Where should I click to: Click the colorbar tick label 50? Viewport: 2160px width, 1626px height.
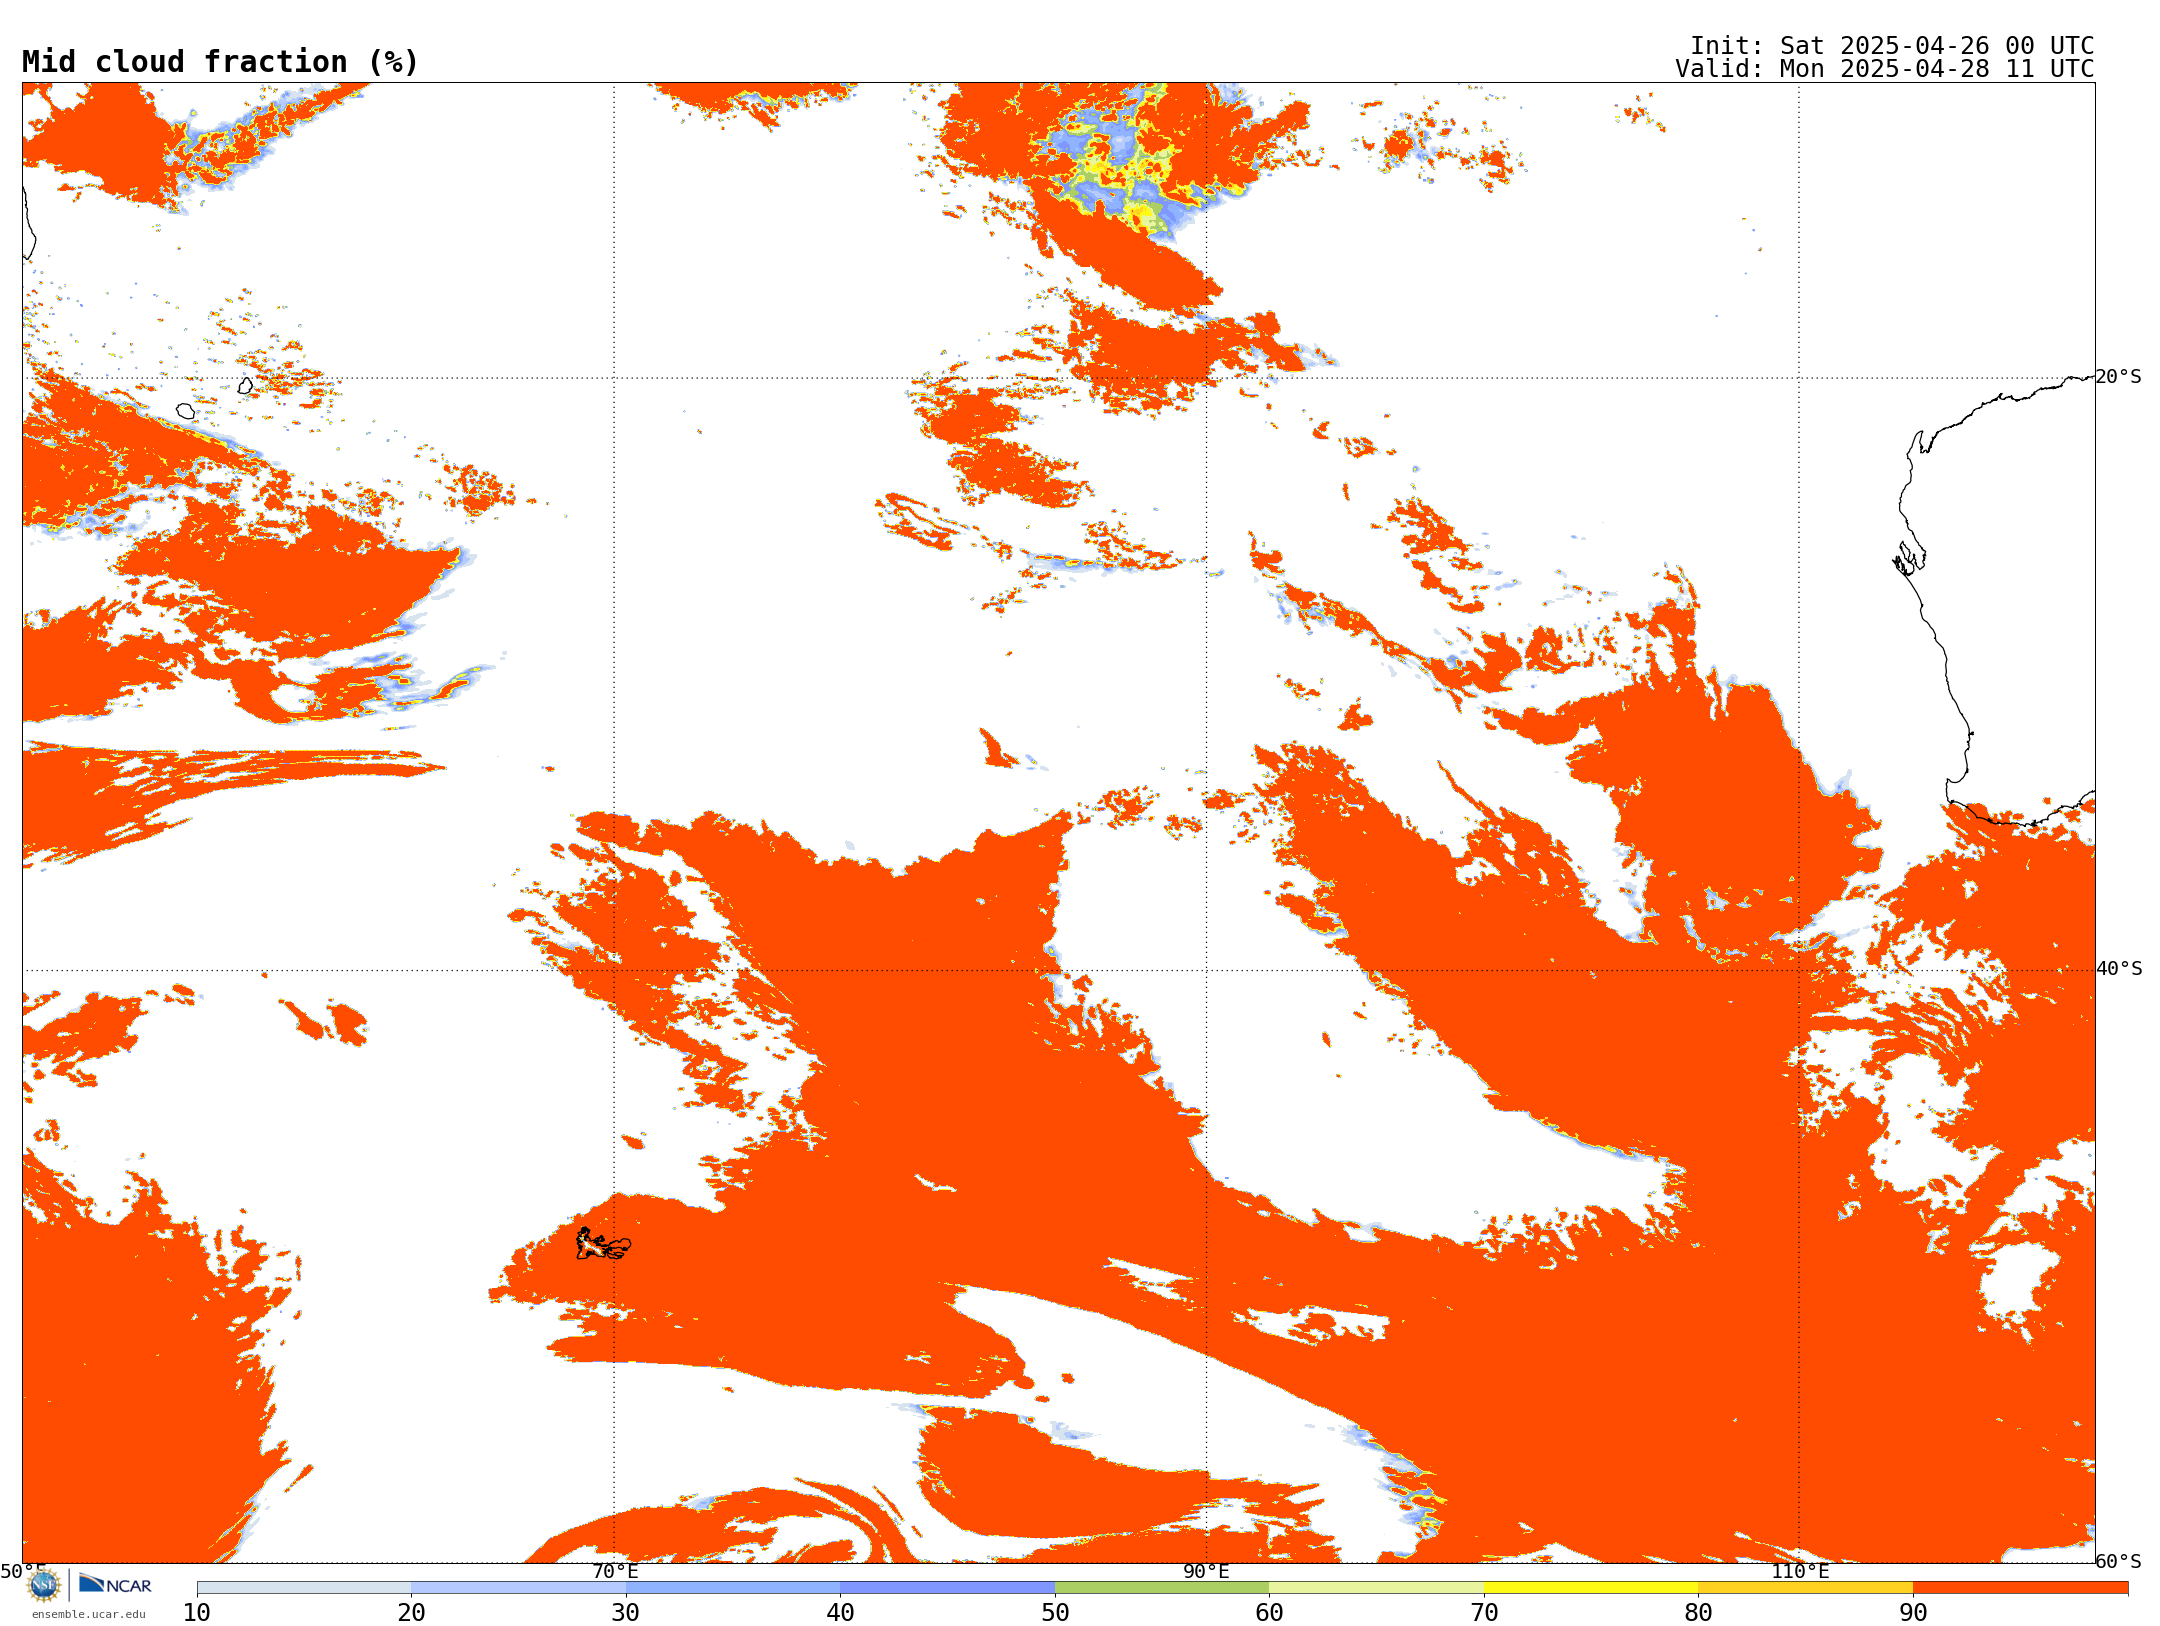[x=1055, y=1613]
